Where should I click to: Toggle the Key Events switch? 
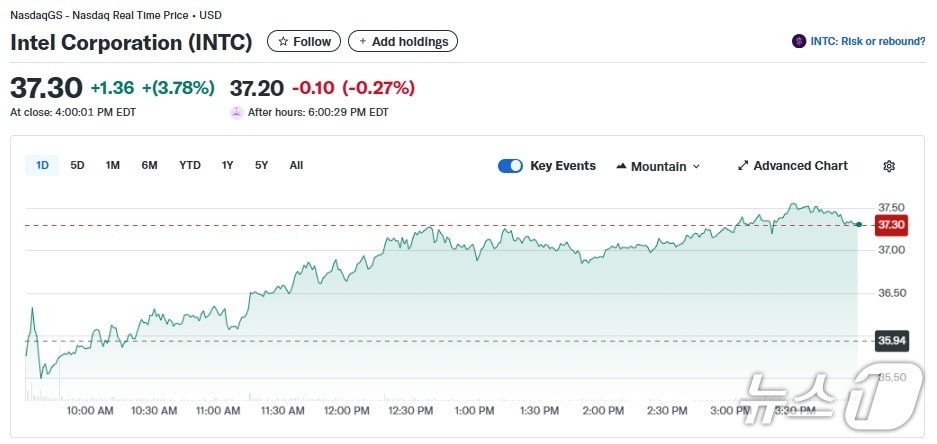(510, 166)
